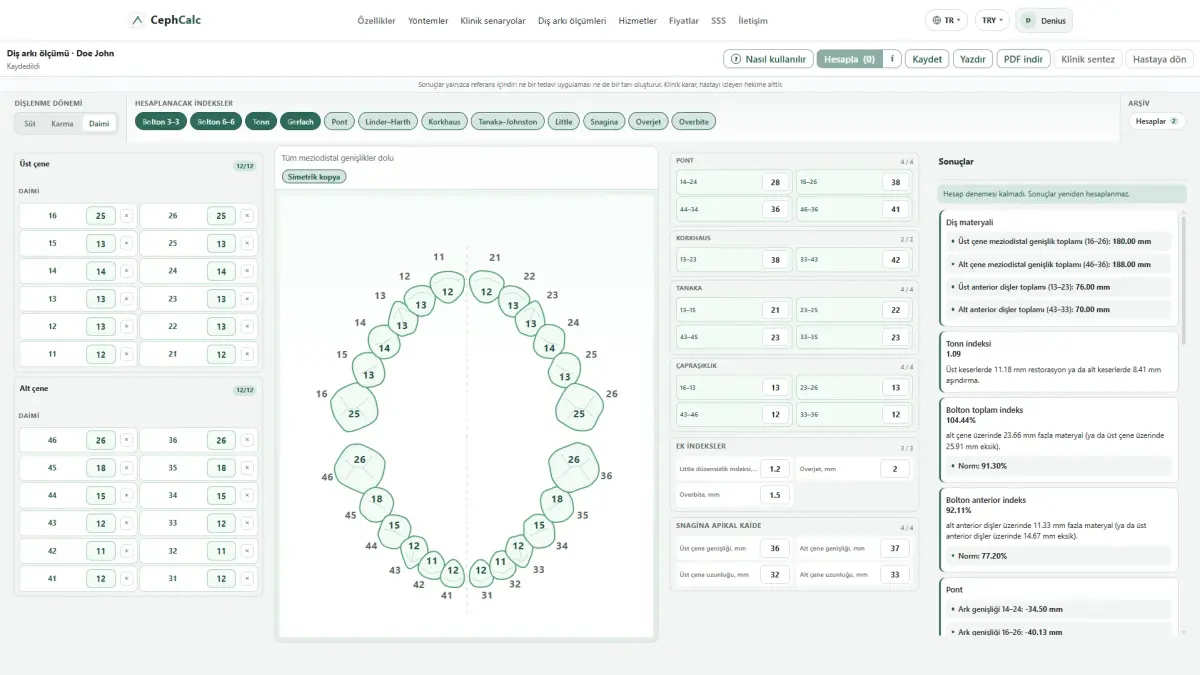Clear the tooth 33 value
The height and width of the screenshot is (675, 1200).
coord(247,523)
